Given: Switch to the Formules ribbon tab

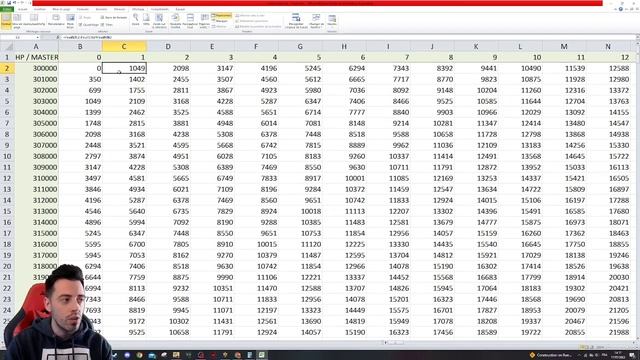Looking at the screenshot, I should pos(82,9).
